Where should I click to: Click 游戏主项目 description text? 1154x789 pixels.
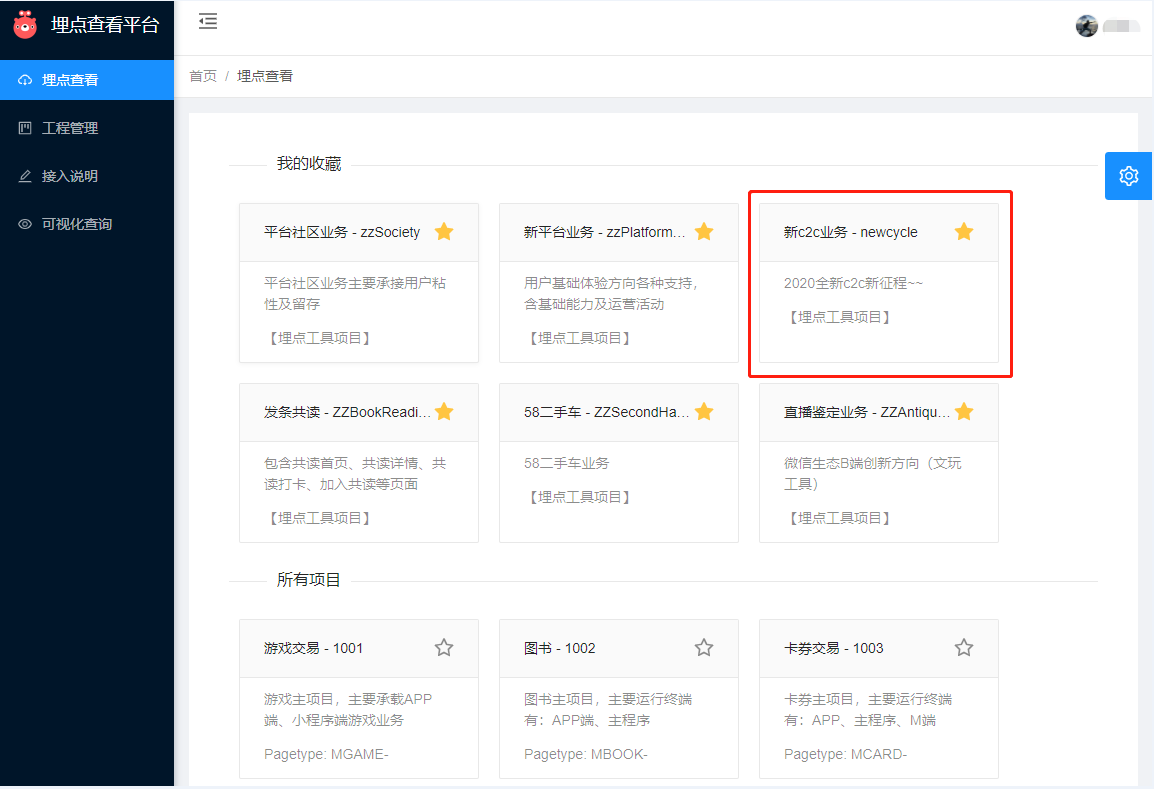(348, 710)
